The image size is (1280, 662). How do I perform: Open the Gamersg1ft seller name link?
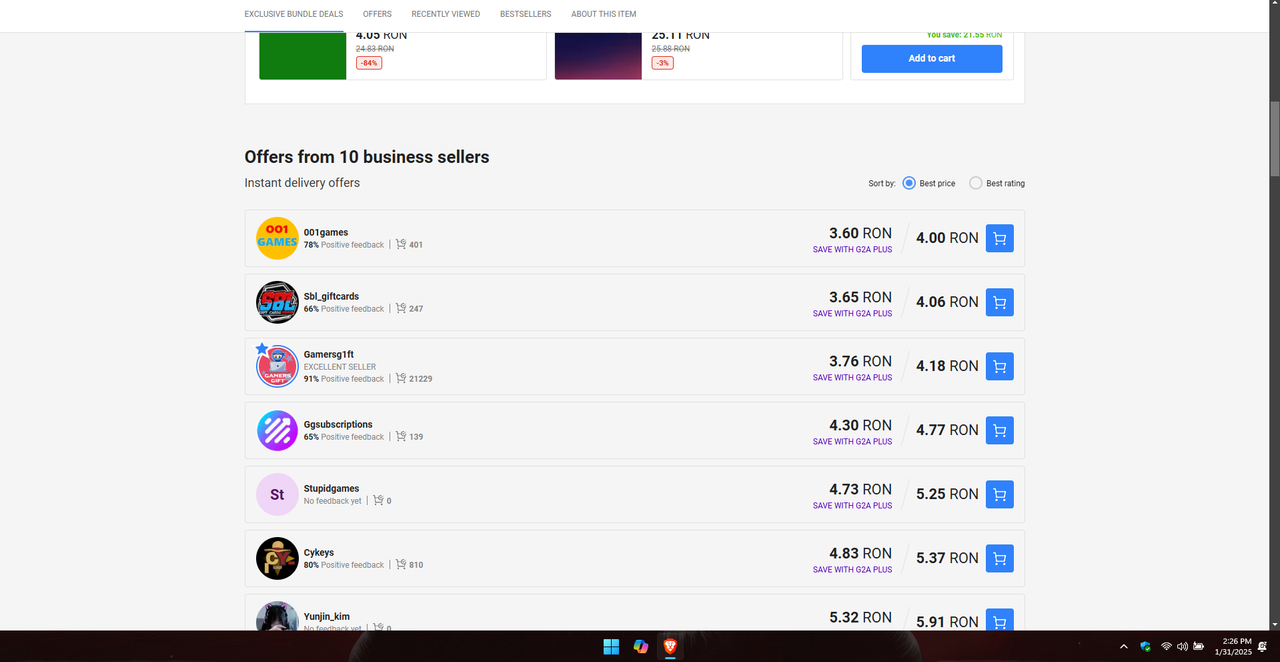(329, 355)
